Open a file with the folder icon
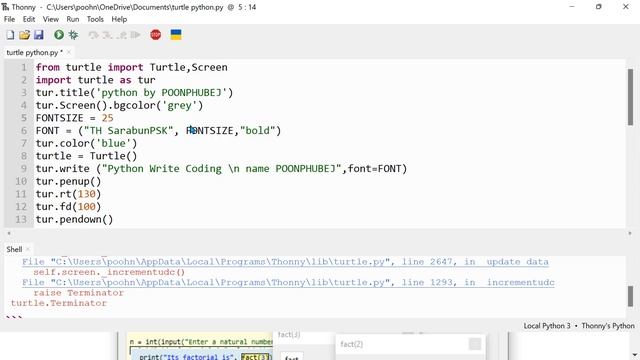640x360 pixels. pyautogui.click(x=24, y=35)
